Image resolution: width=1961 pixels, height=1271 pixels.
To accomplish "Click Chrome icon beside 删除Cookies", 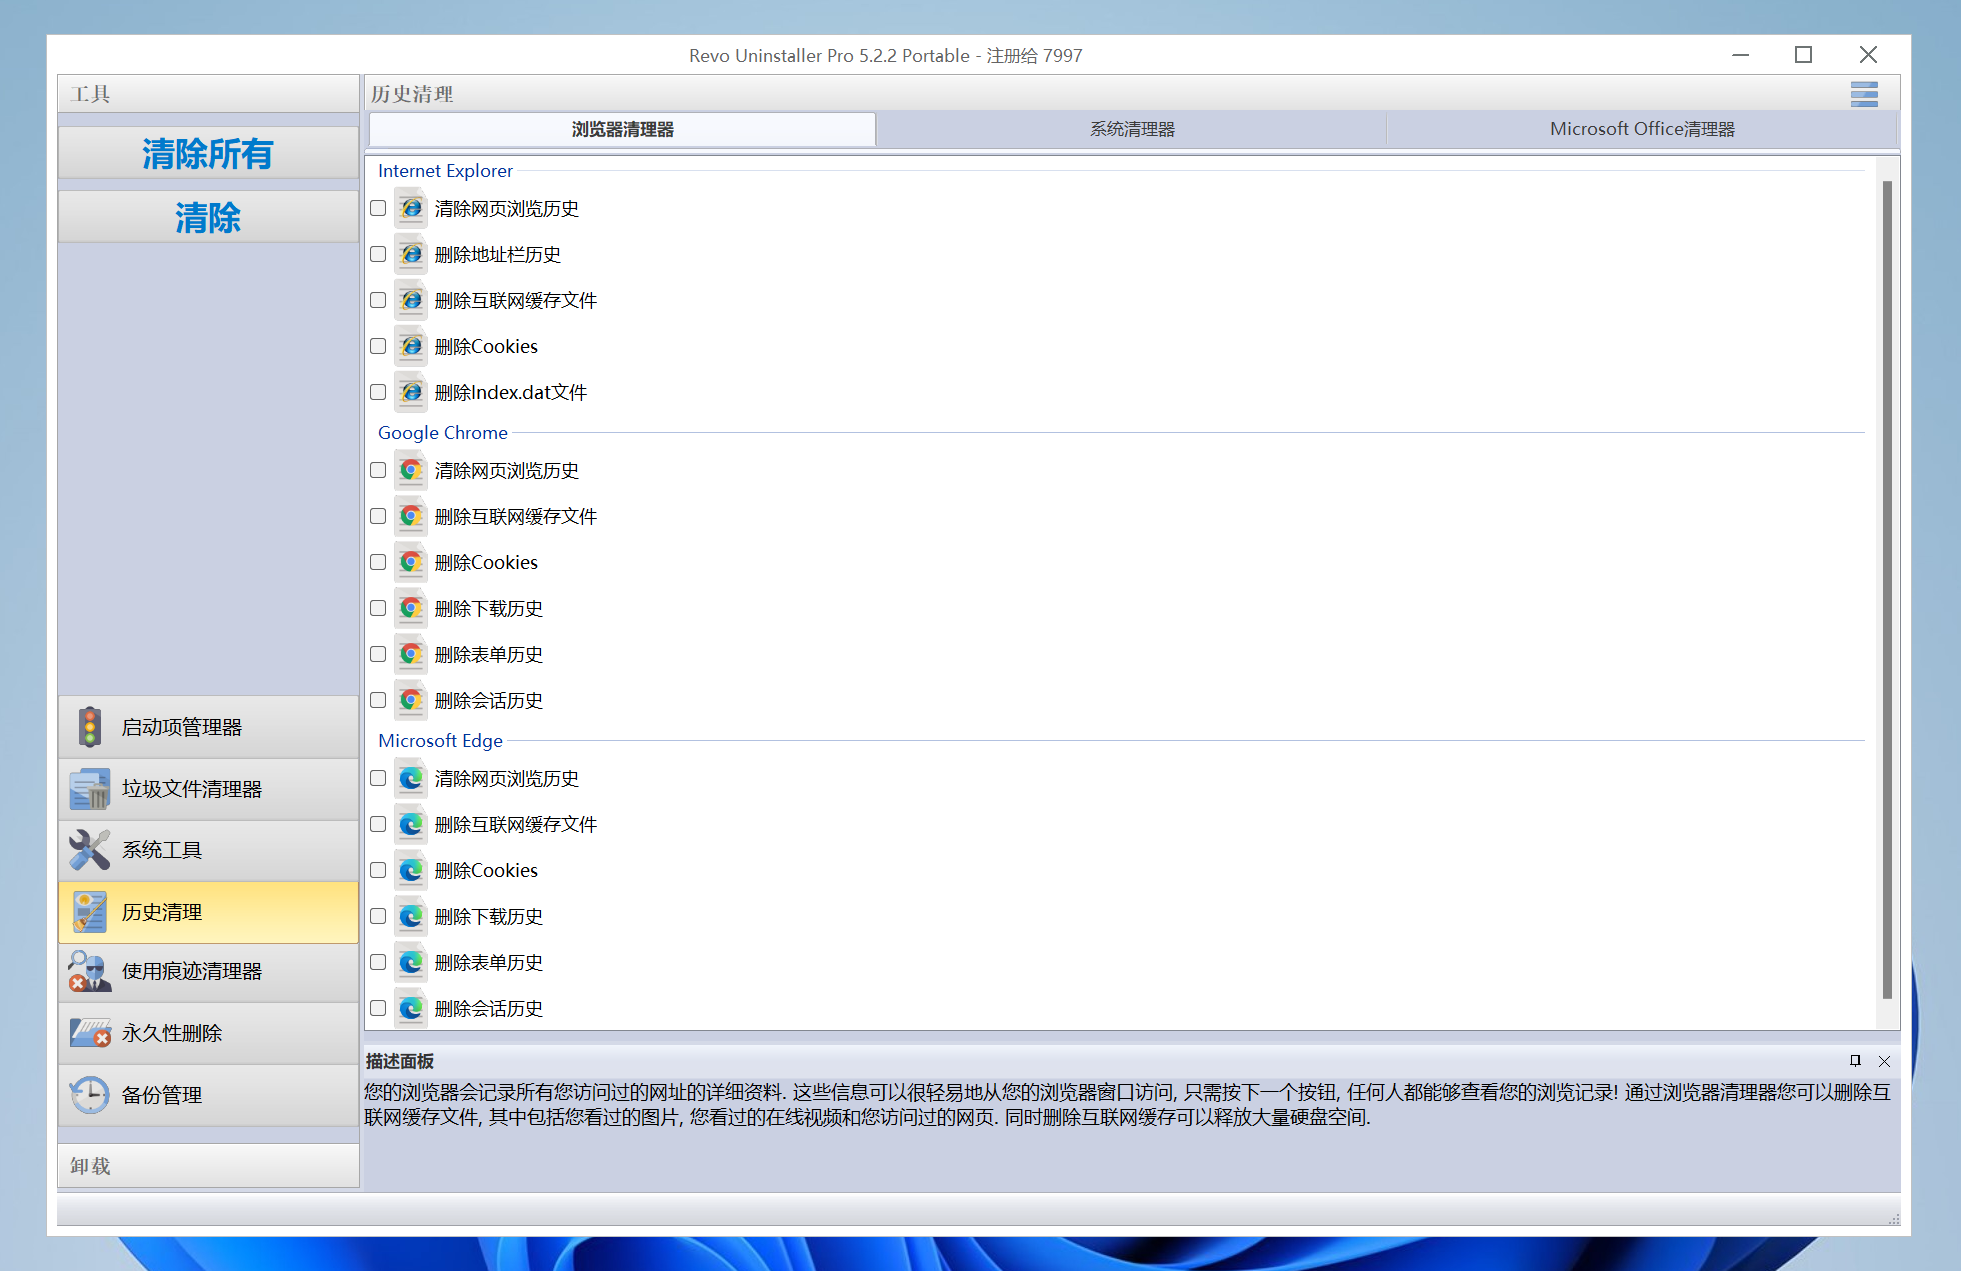I will coord(411,562).
